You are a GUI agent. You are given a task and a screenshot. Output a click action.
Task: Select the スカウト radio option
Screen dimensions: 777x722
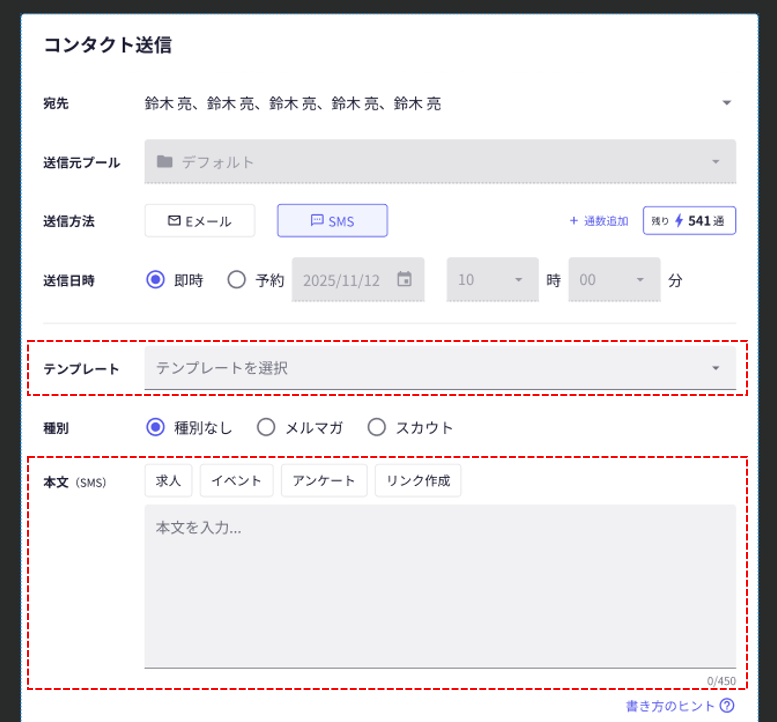(376, 427)
